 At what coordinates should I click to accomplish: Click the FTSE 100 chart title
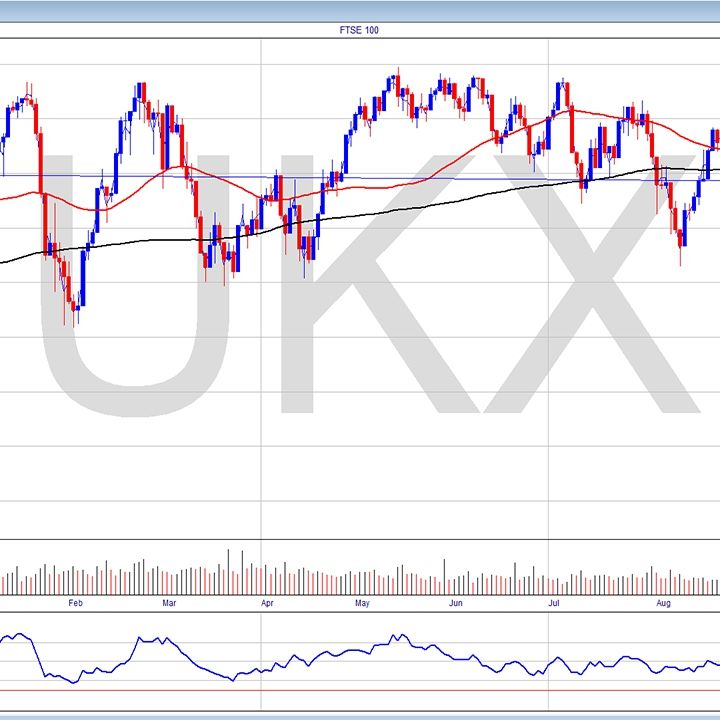point(360,30)
